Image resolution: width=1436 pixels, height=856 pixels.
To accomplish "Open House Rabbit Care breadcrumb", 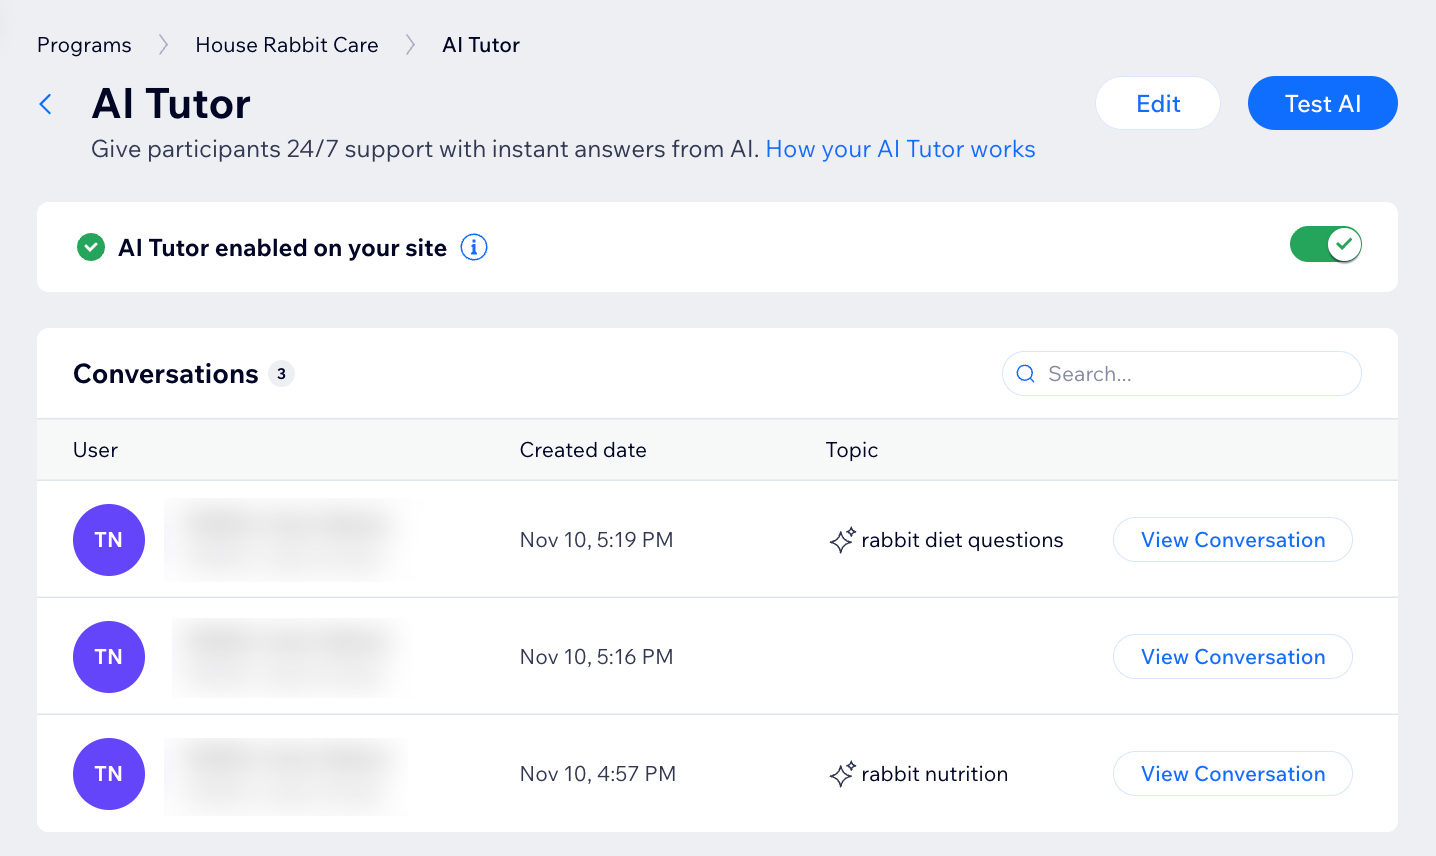I will tap(287, 45).
